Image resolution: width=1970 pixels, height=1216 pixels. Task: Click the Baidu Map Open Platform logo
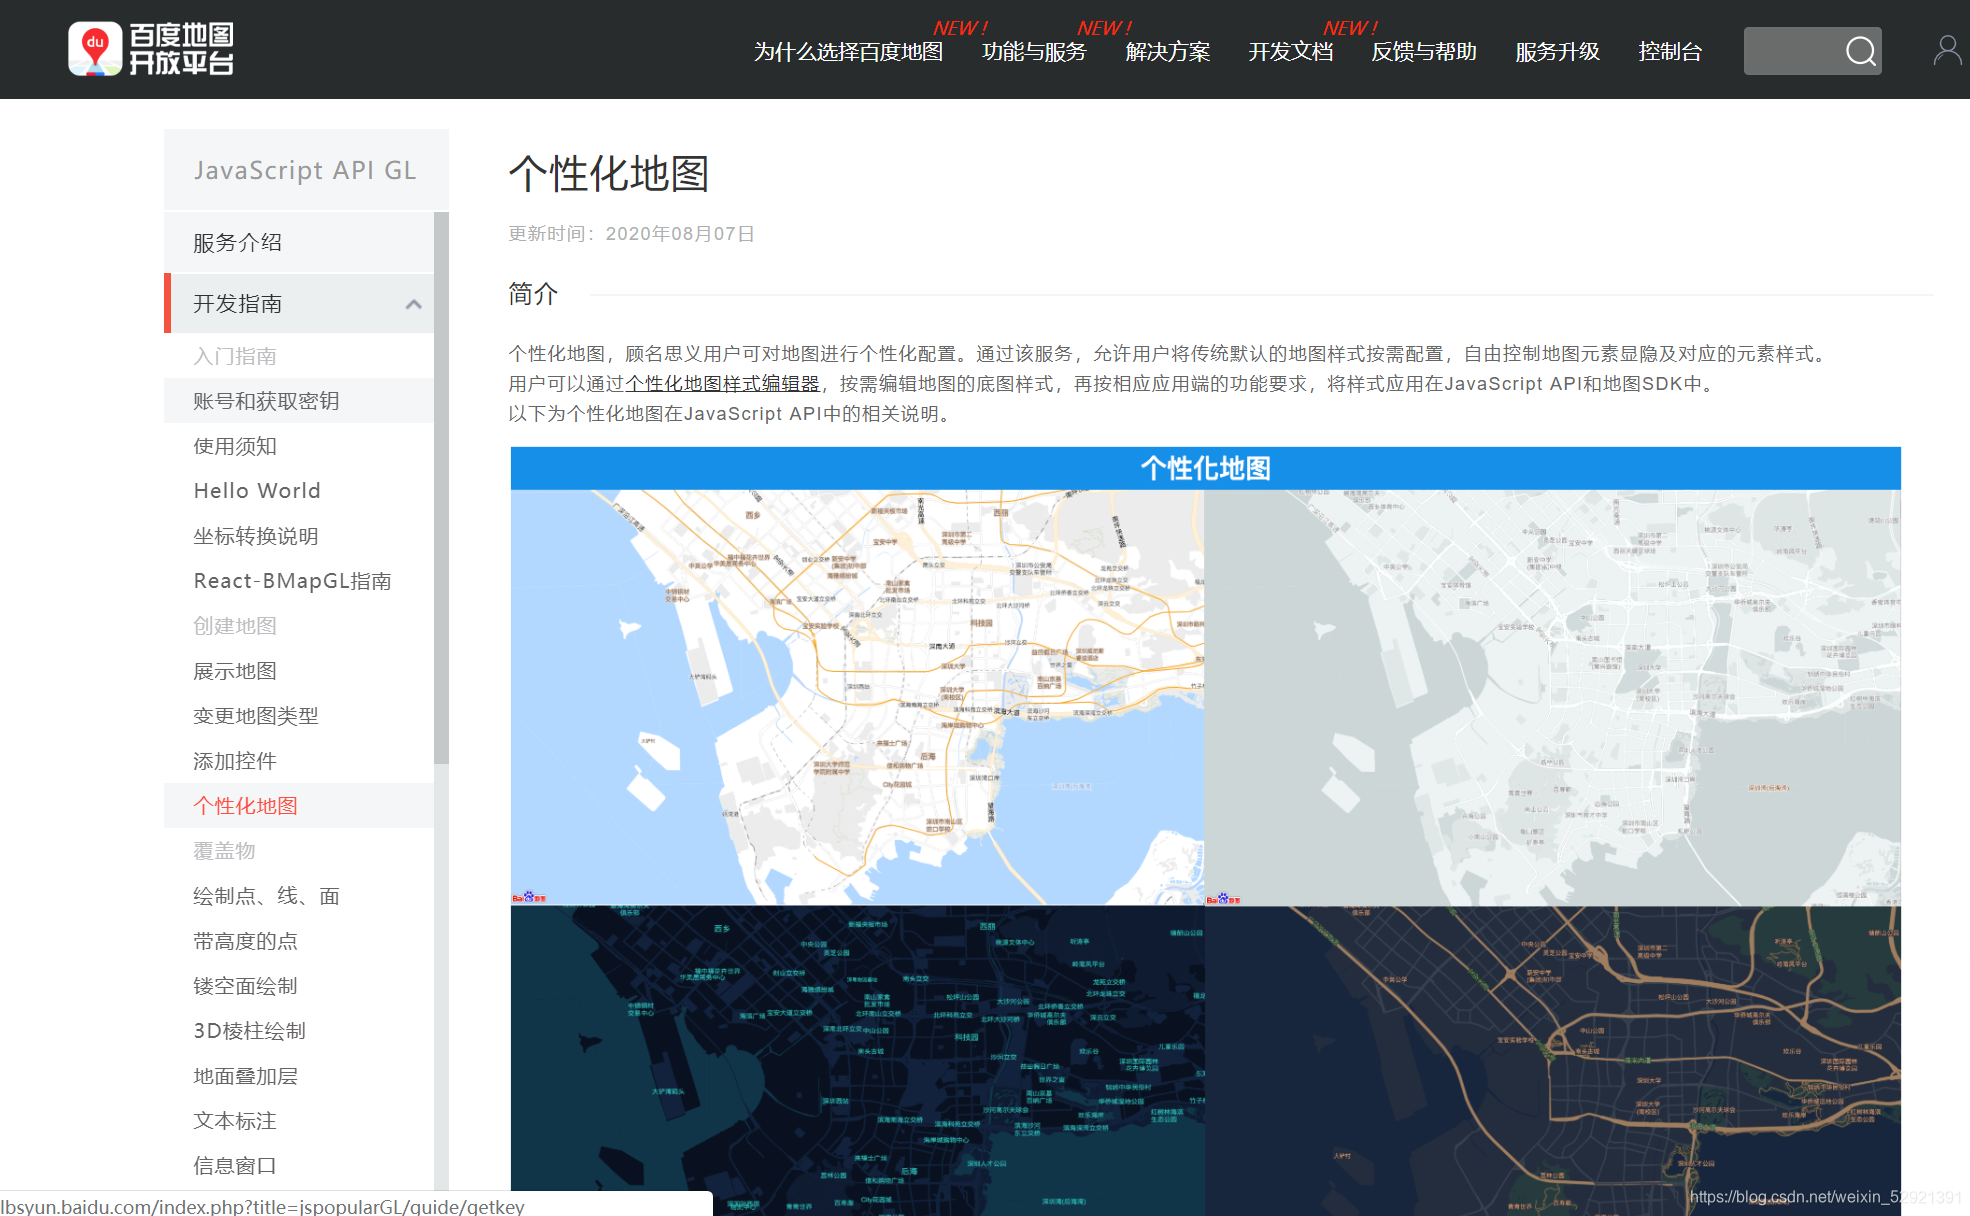(151, 49)
